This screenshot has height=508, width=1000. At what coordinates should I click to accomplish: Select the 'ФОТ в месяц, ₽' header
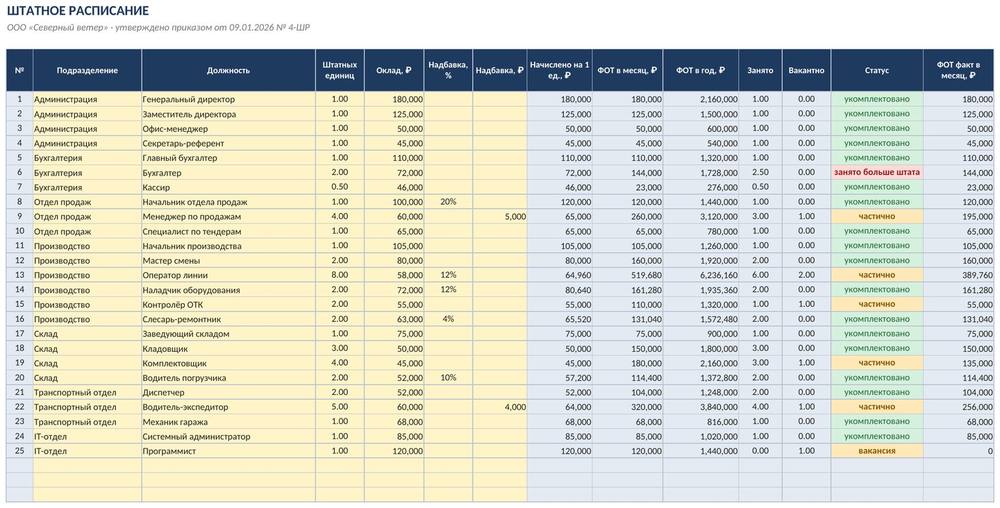(x=628, y=70)
